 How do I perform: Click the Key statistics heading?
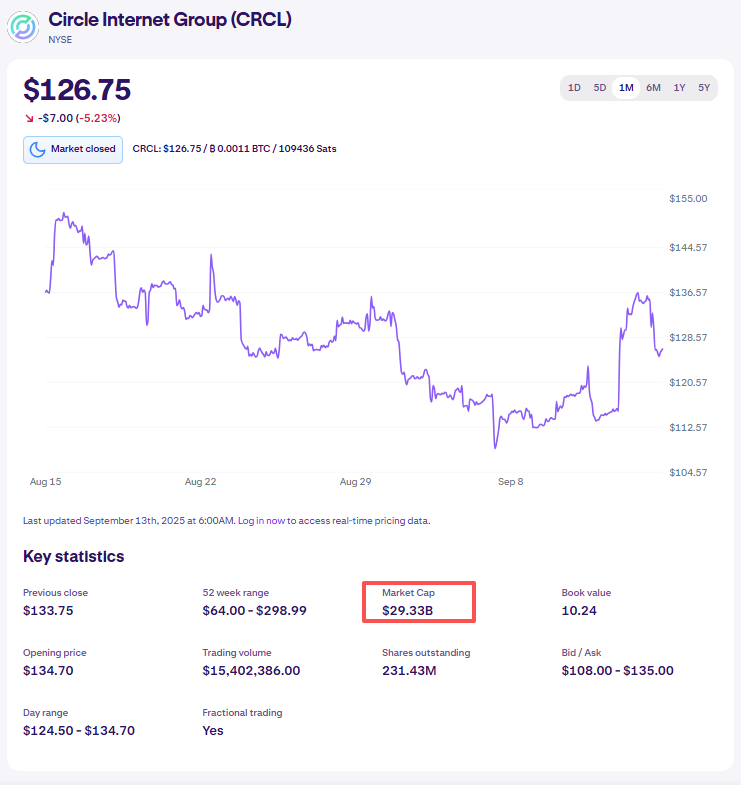[x=74, y=557]
